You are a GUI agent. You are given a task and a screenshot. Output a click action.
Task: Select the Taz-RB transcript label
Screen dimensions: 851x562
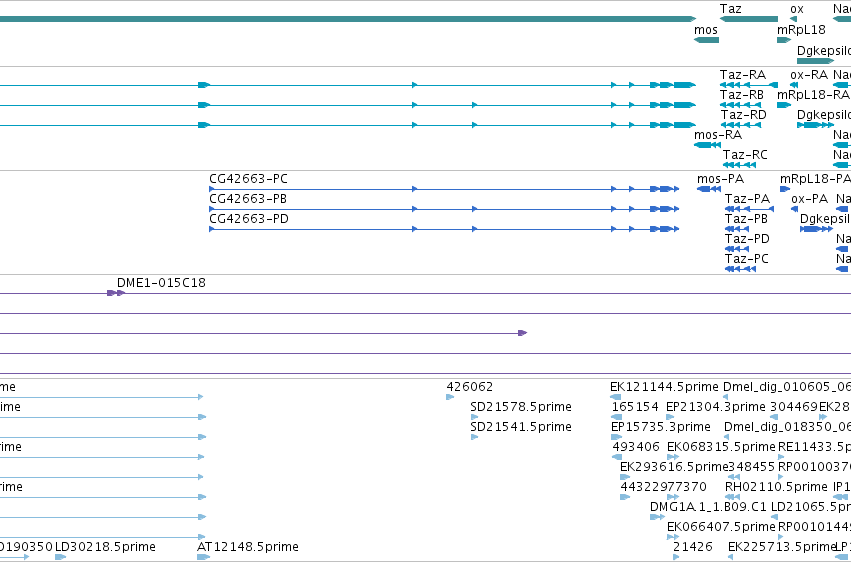pos(741,95)
